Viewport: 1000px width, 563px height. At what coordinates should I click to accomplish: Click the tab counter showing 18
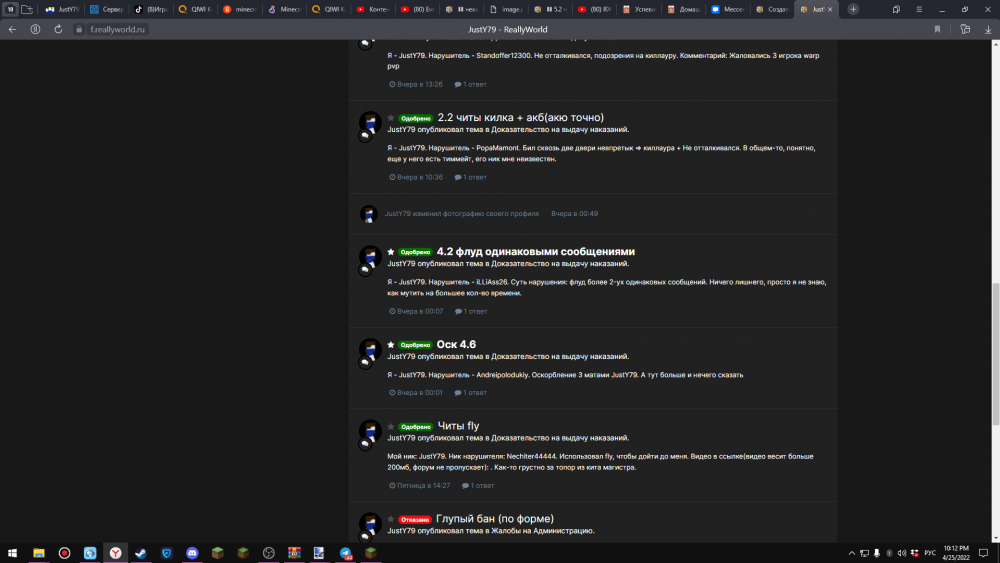click(x=10, y=10)
